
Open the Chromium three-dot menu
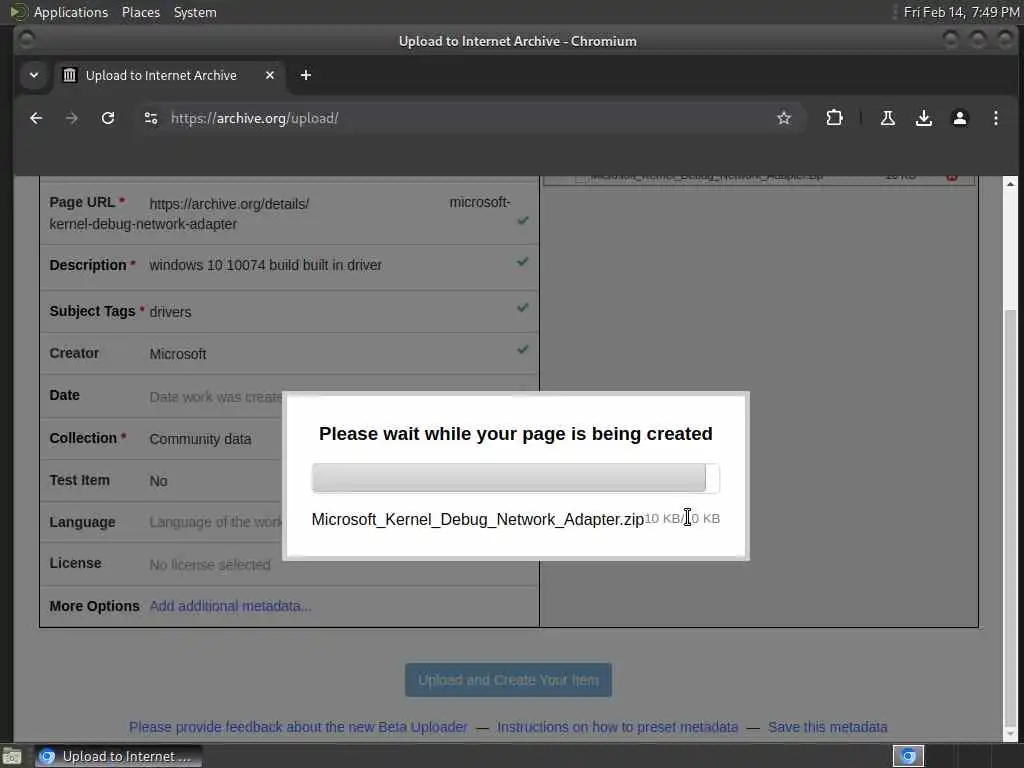[x=995, y=118]
